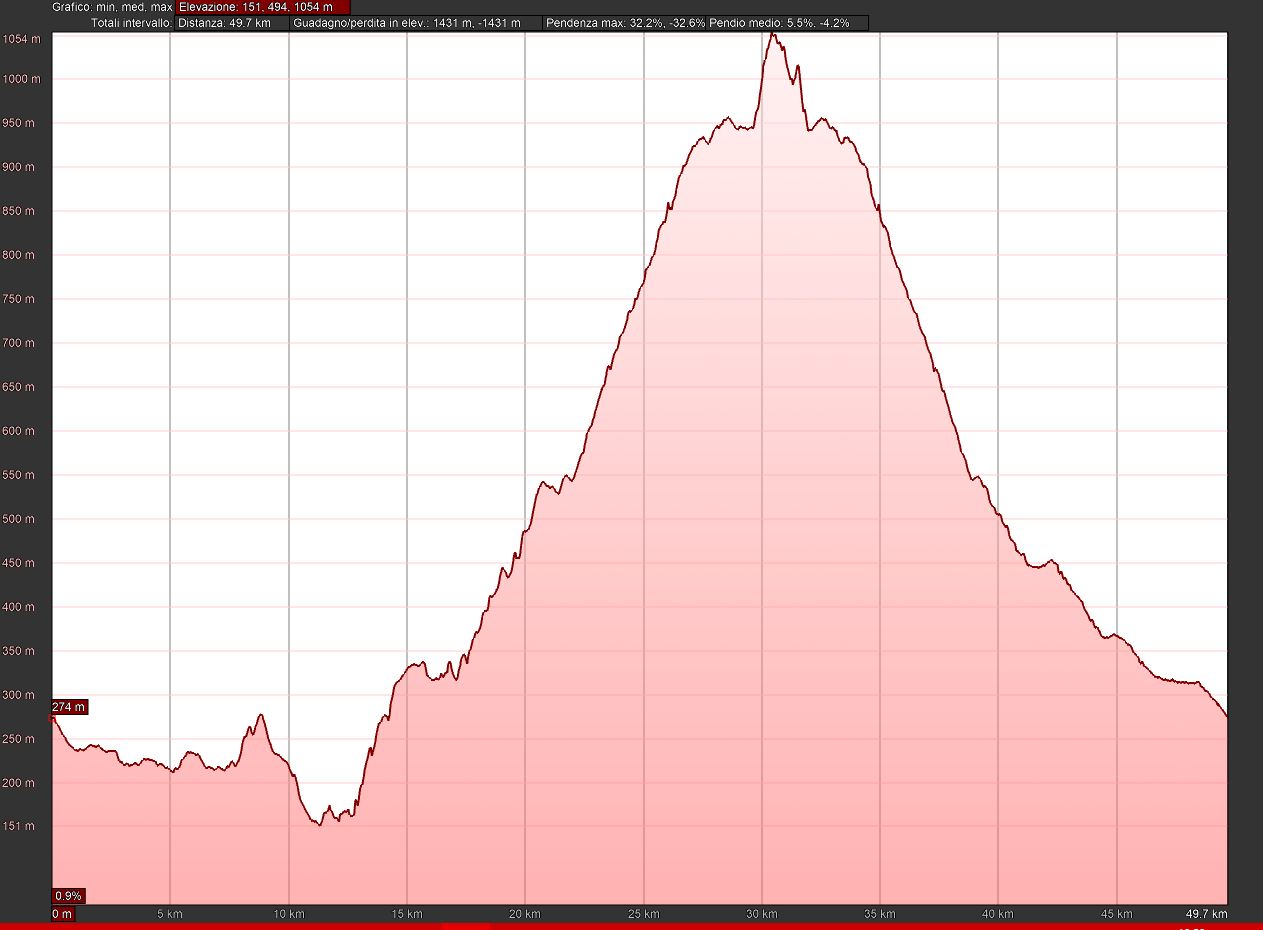Click the 0 m distance cursor label

[63, 914]
